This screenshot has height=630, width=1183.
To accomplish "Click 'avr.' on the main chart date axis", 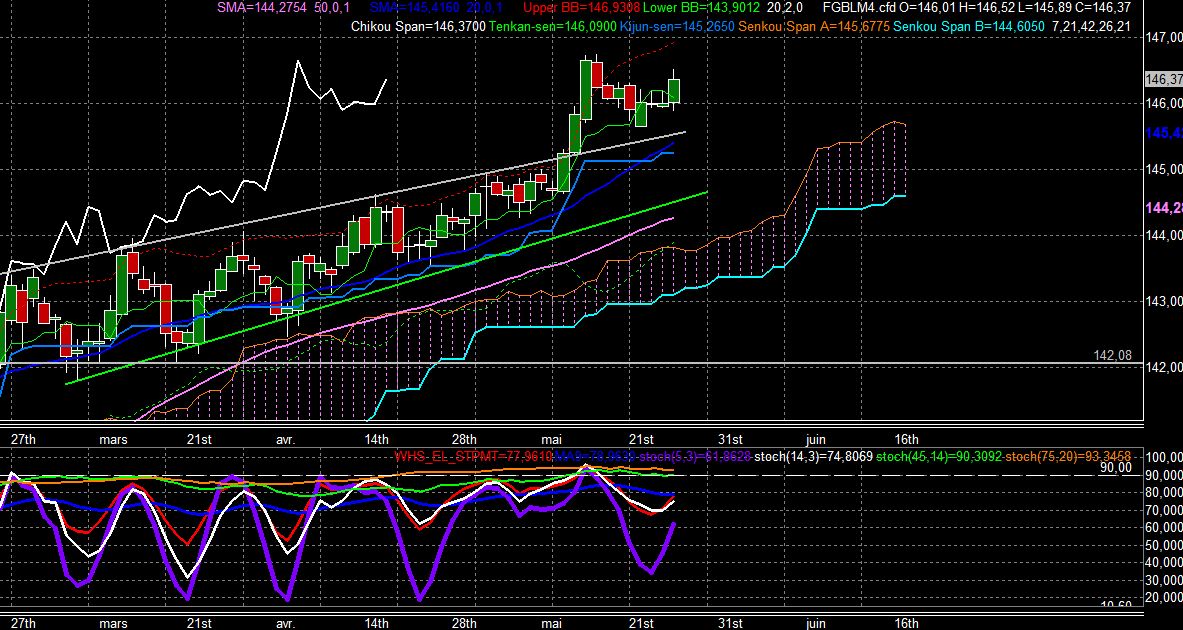I will point(285,440).
